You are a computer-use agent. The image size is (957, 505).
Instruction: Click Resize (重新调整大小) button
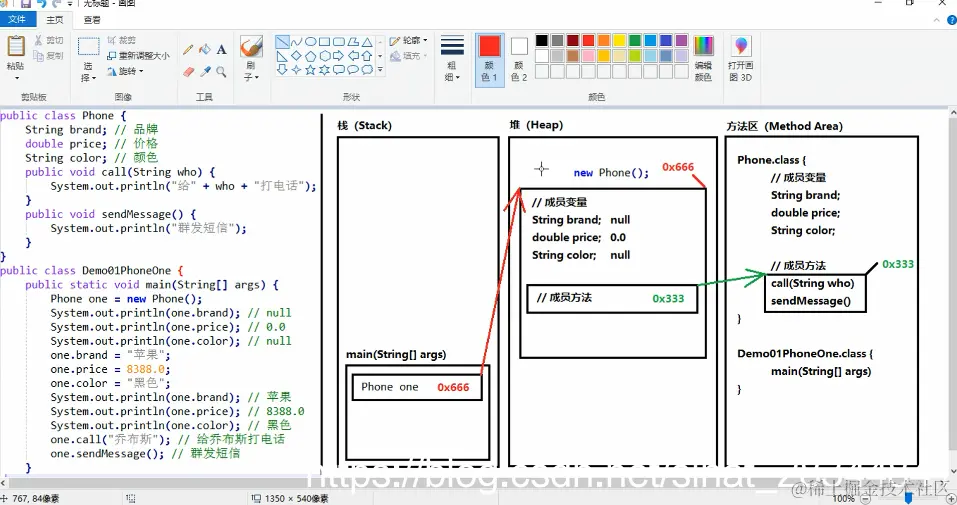[139, 56]
